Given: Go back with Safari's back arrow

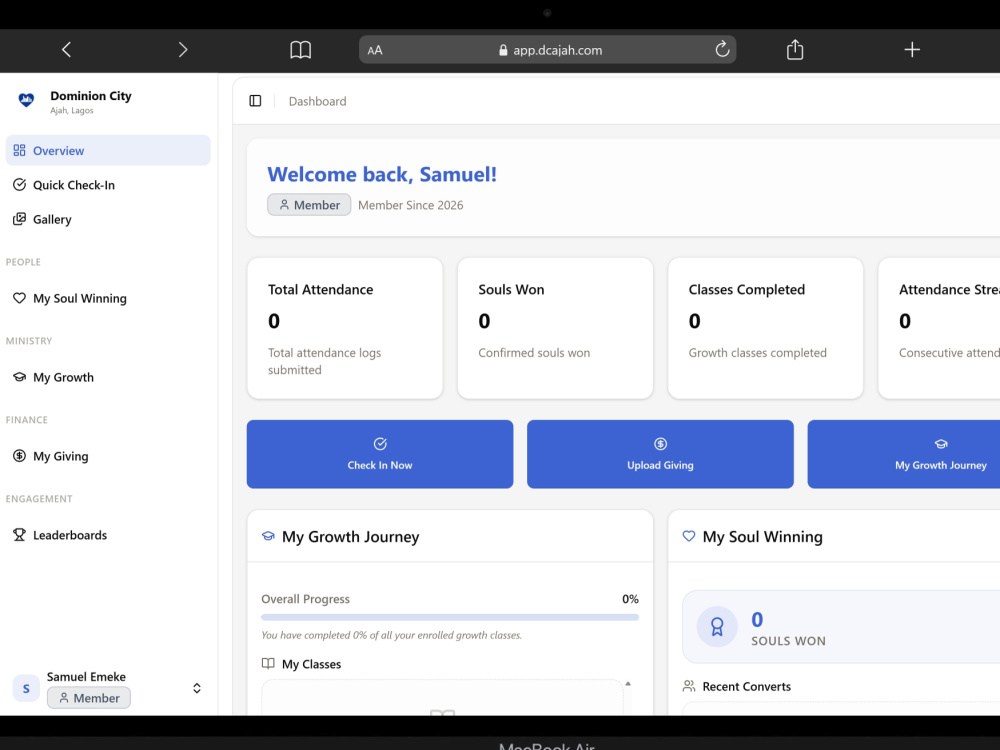Looking at the screenshot, I should pyautogui.click(x=66, y=50).
